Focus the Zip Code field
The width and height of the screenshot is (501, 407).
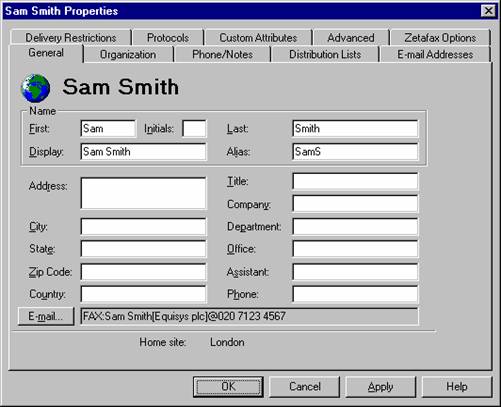click(x=143, y=272)
